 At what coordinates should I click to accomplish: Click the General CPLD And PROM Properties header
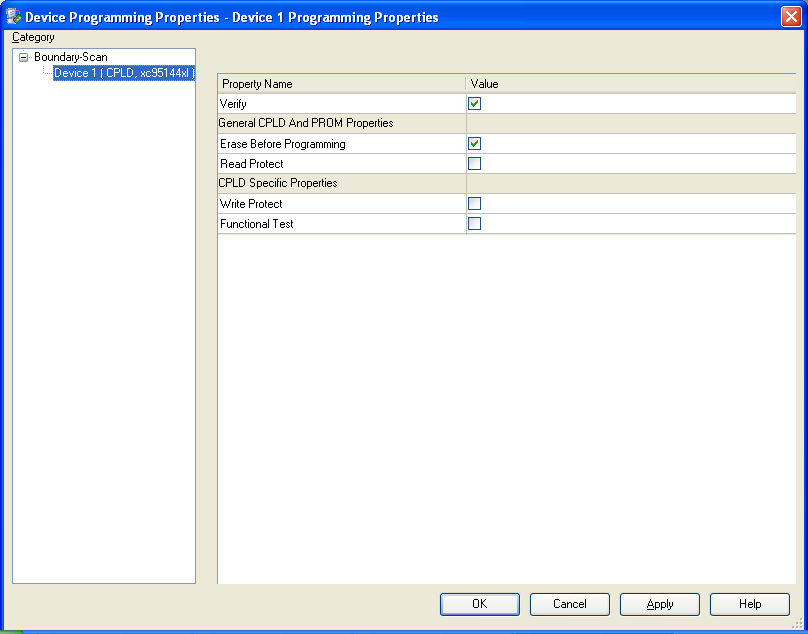click(x=306, y=124)
